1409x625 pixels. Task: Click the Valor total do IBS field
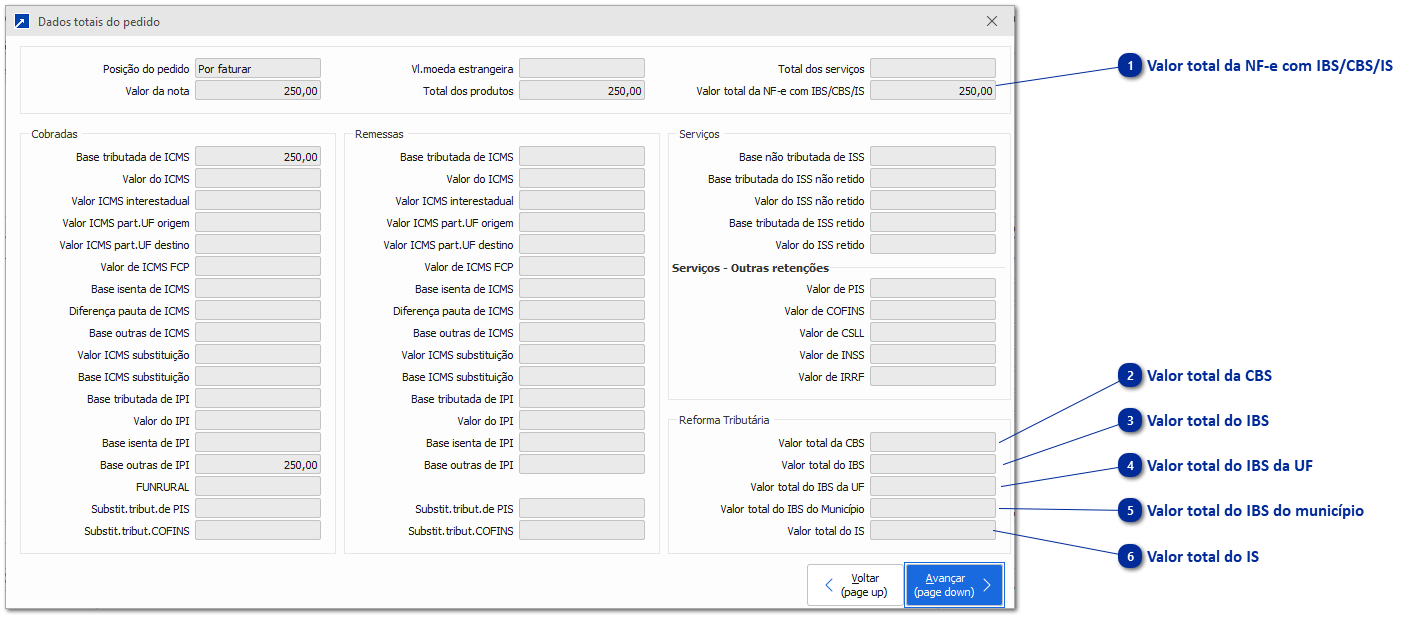[933, 465]
